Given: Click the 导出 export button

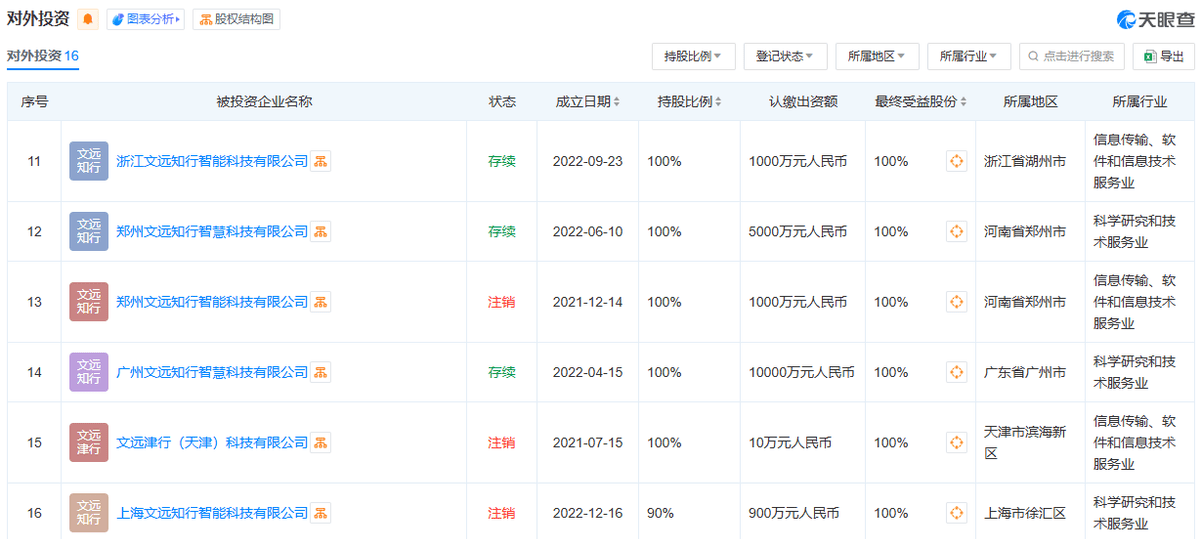Looking at the screenshot, I should coord(1163,57).
